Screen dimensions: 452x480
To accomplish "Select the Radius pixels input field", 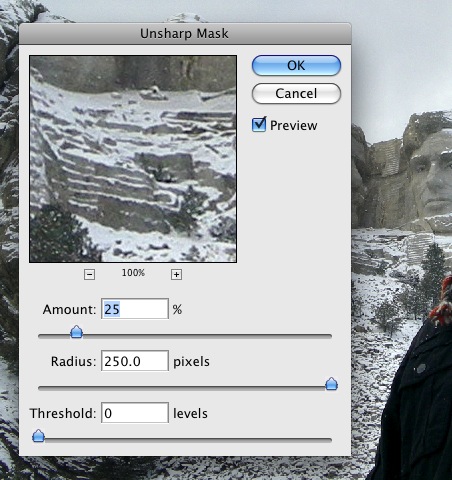I will [135, 361].
